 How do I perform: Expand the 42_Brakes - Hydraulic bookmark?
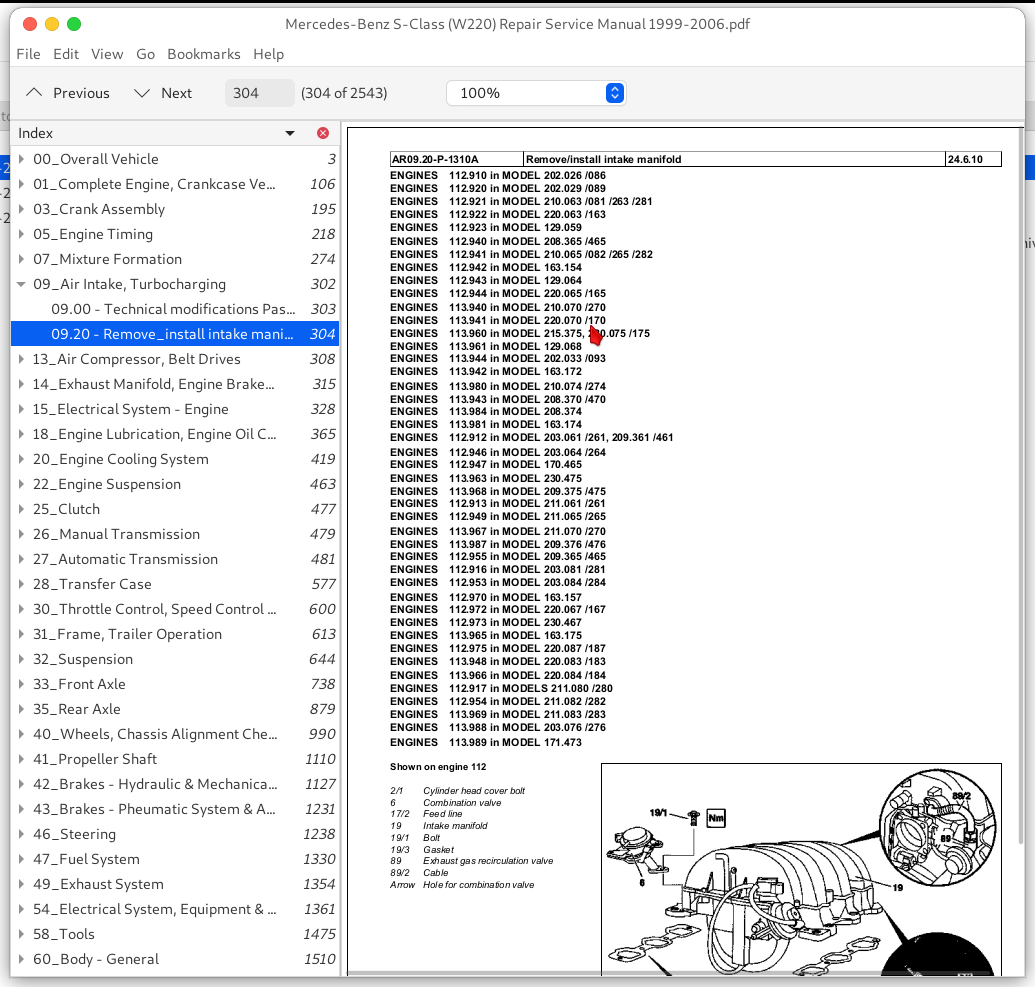click(x=21, y=784)
